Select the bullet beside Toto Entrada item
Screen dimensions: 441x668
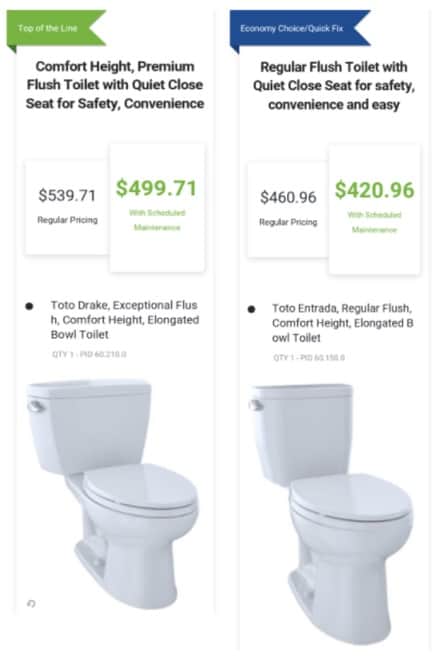point(251,309)
